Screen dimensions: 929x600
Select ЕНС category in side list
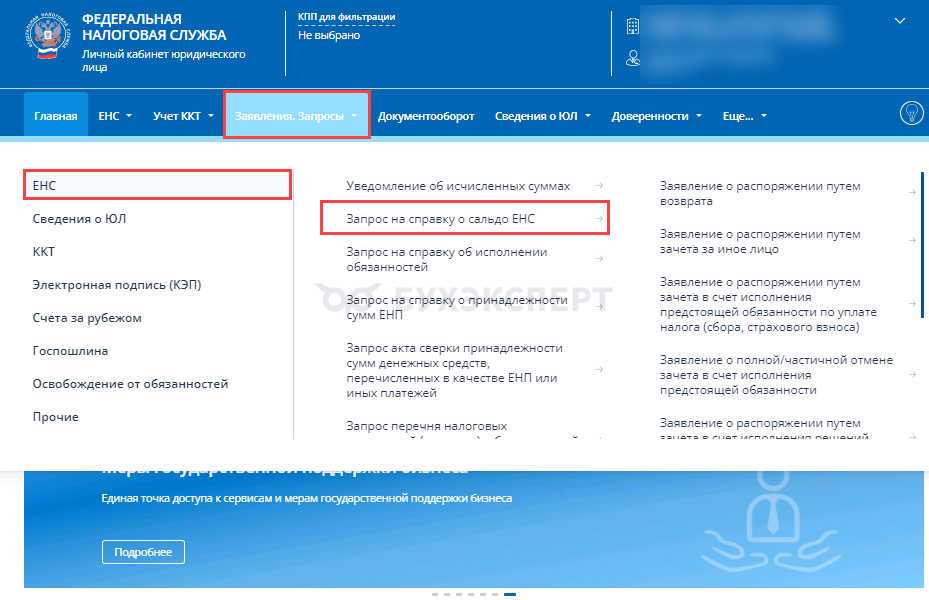[x=157, y=185]
